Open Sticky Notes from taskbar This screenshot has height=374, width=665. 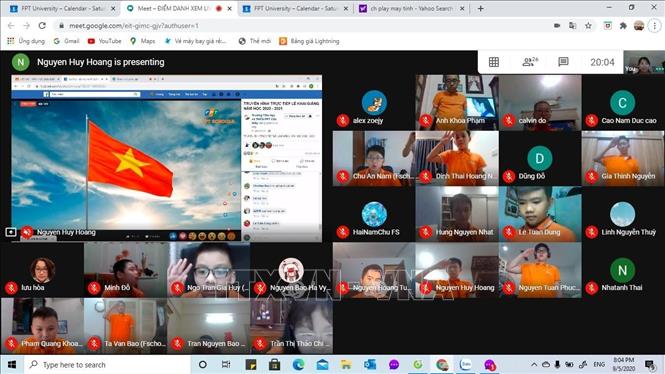coord(251,365)
